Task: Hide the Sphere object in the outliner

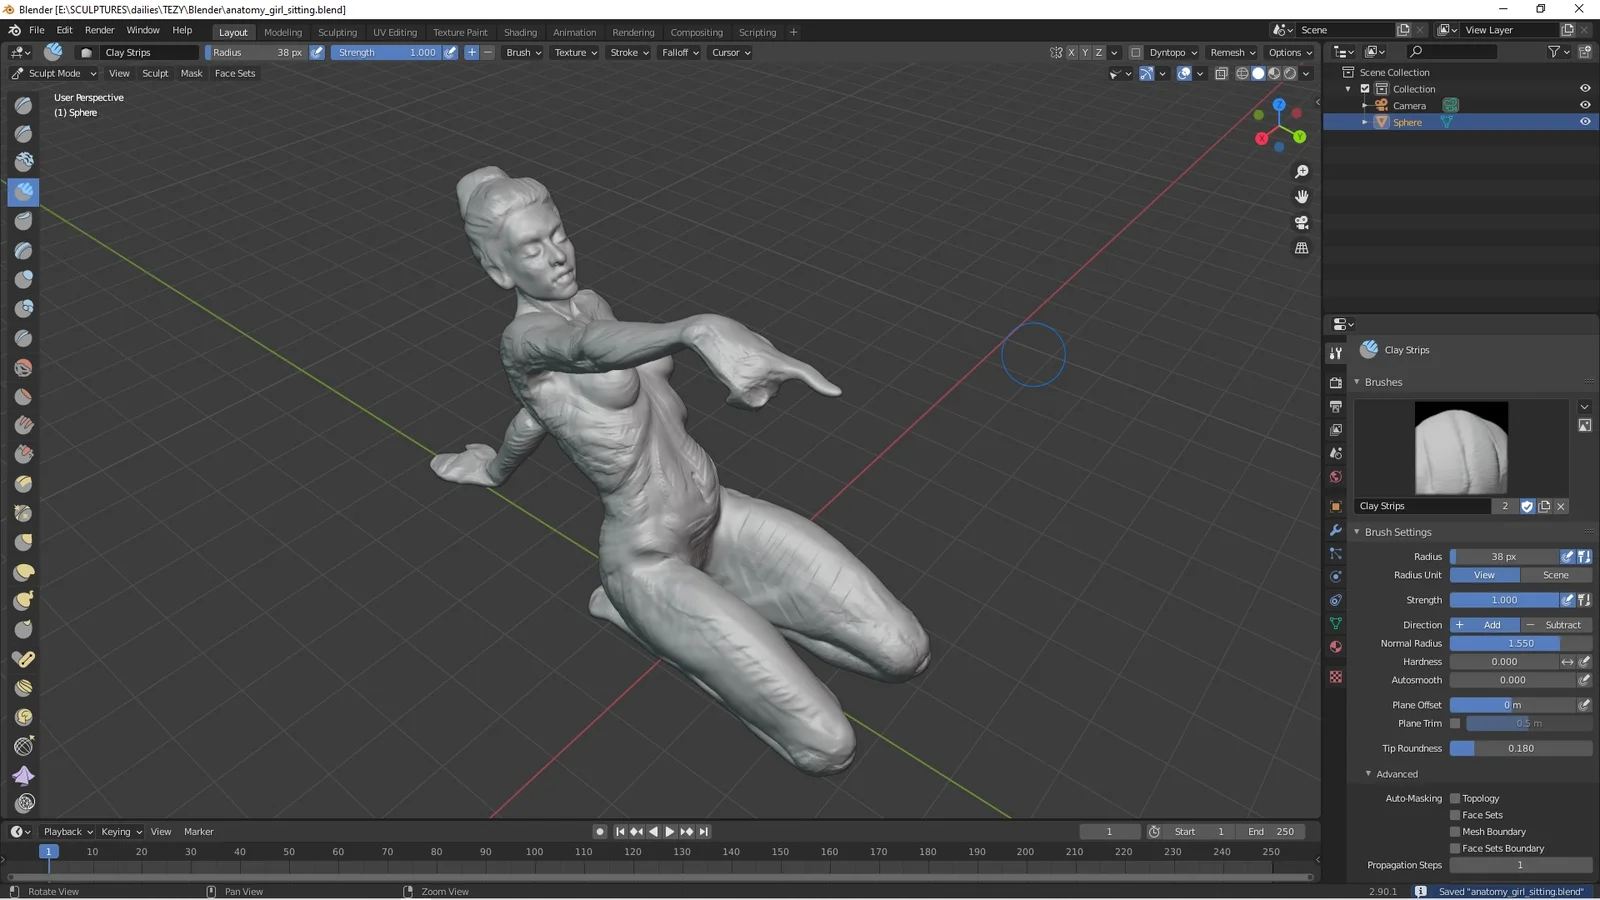Action: pos(1585,121)
